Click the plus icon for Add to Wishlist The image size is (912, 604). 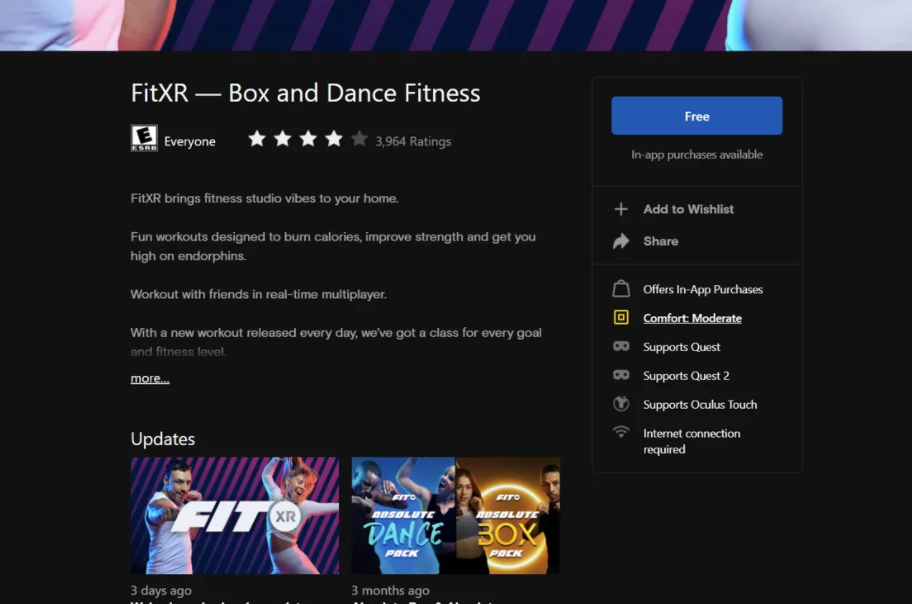point(621,209)
